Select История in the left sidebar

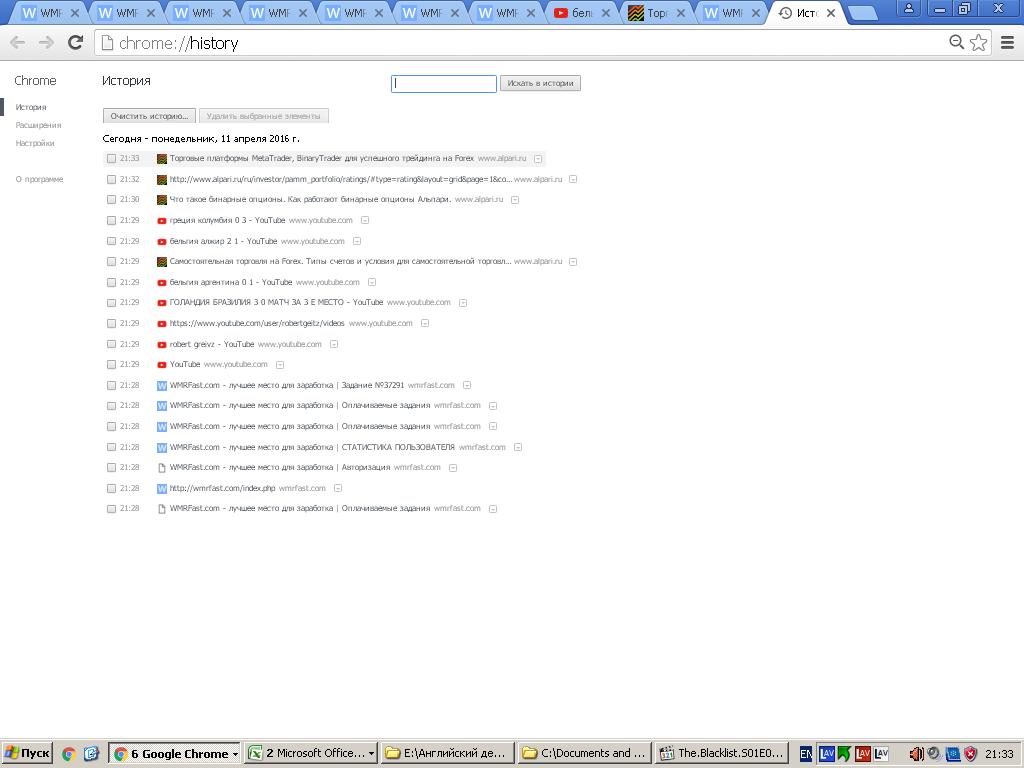tap(31, 107)
